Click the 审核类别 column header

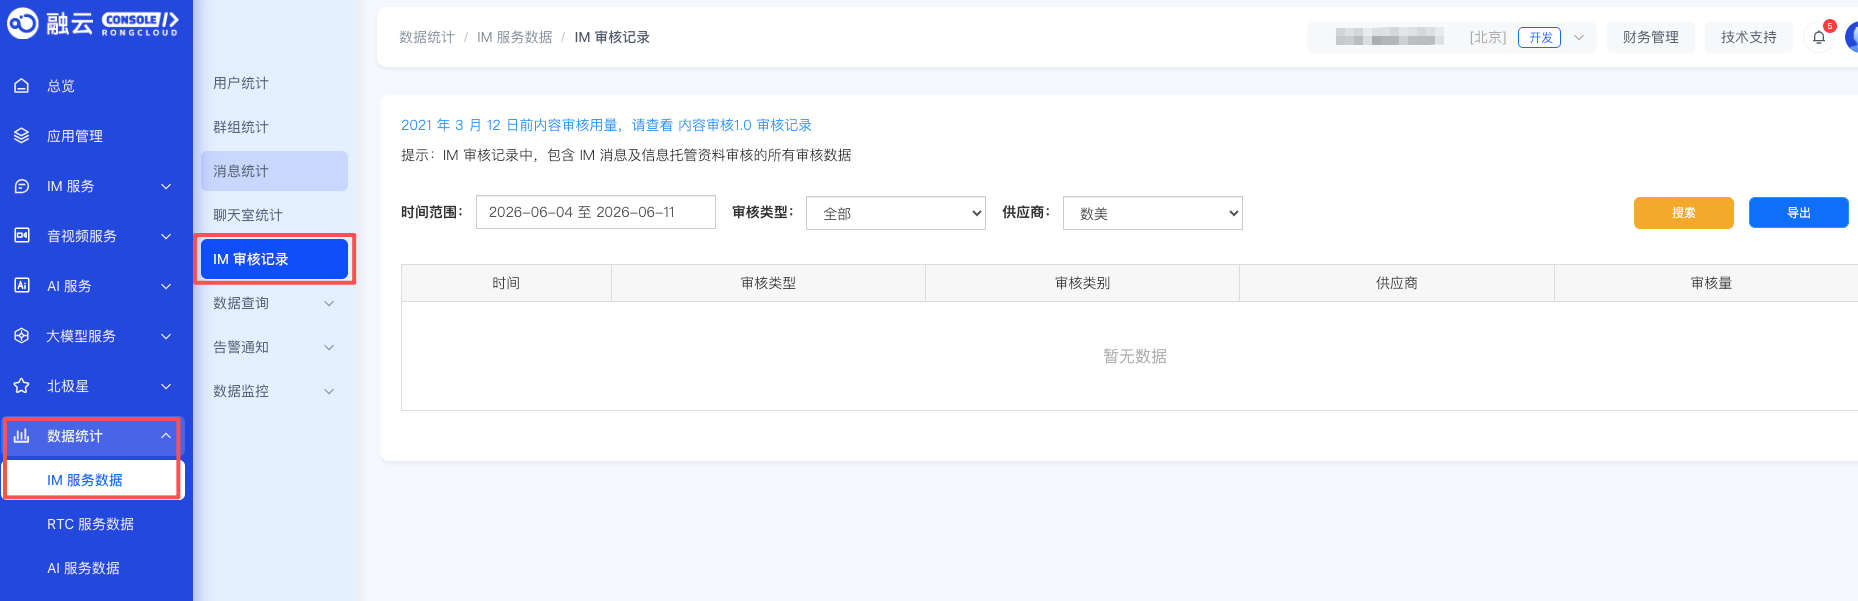pyautogui.click(x=1083, y=283)
